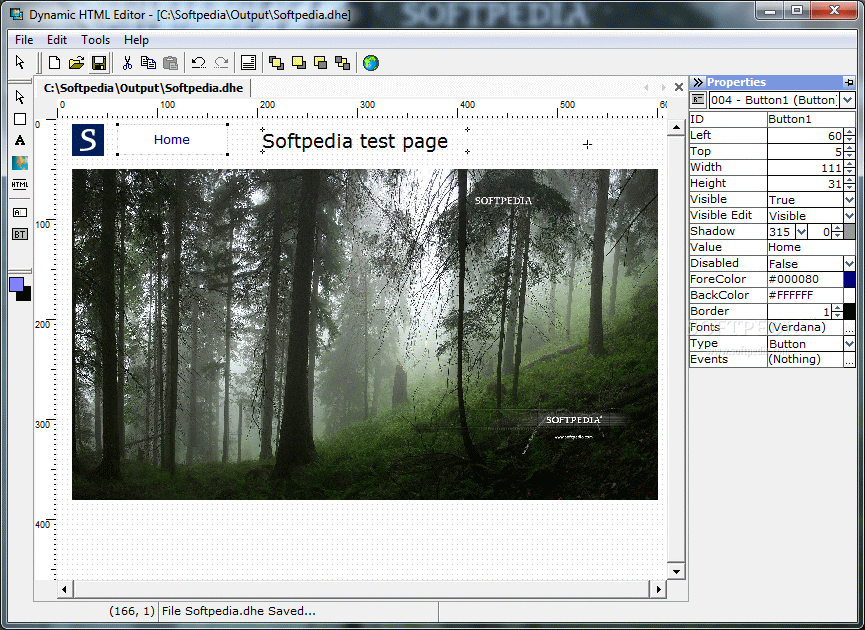Click the third yellow layer-order icon
This screenshot has height=630, width=865.
(321, 63)
